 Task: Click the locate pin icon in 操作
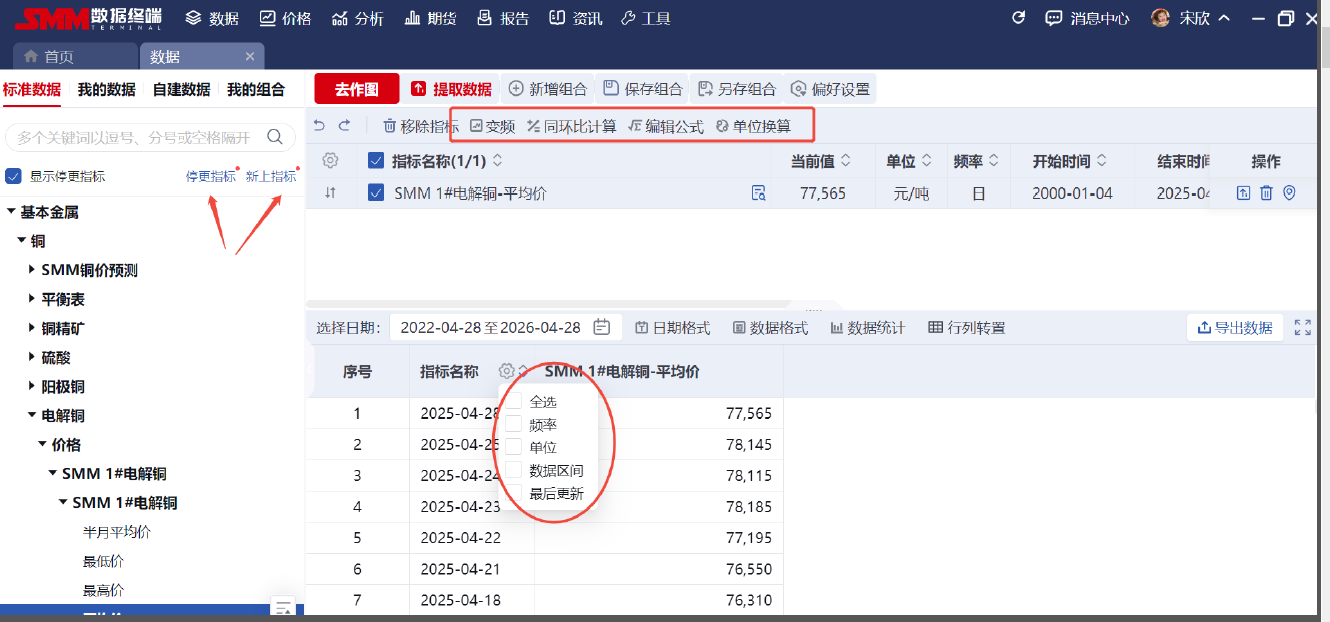1289,193
